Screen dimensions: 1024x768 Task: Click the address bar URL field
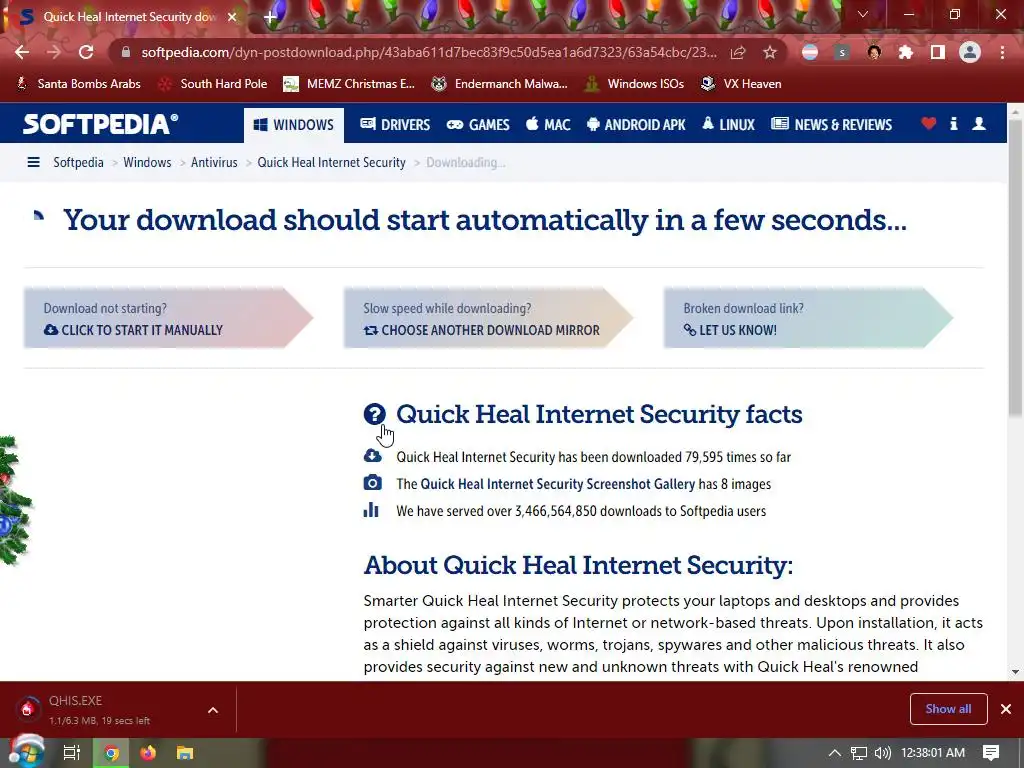428,52
